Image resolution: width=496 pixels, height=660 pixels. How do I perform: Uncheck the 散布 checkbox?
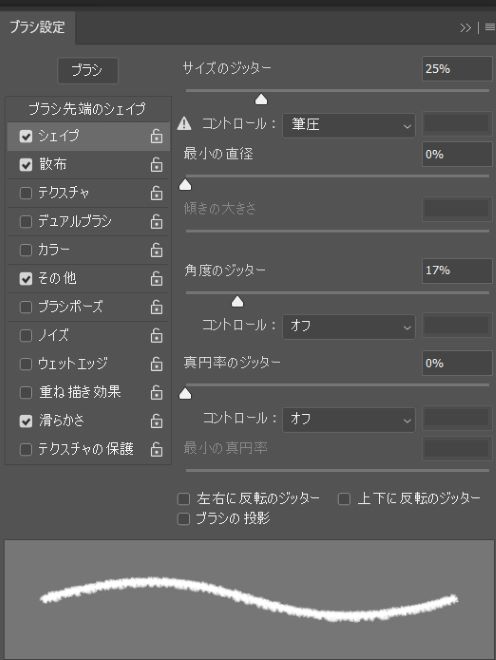point(26,165)
